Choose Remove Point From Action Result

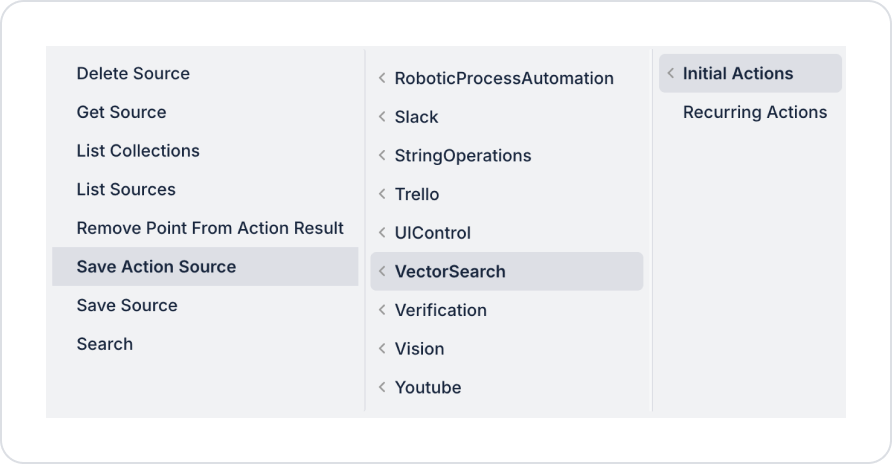[x=210, y=228]
